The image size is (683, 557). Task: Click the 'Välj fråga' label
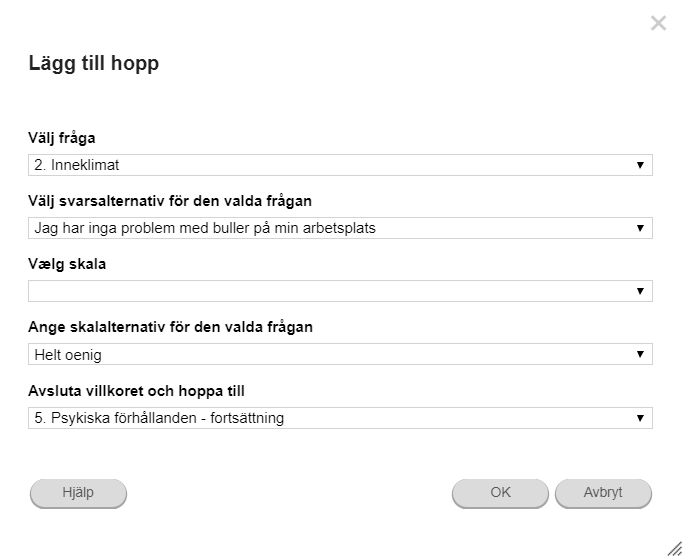pyautogui.click(x=62, y=138)
